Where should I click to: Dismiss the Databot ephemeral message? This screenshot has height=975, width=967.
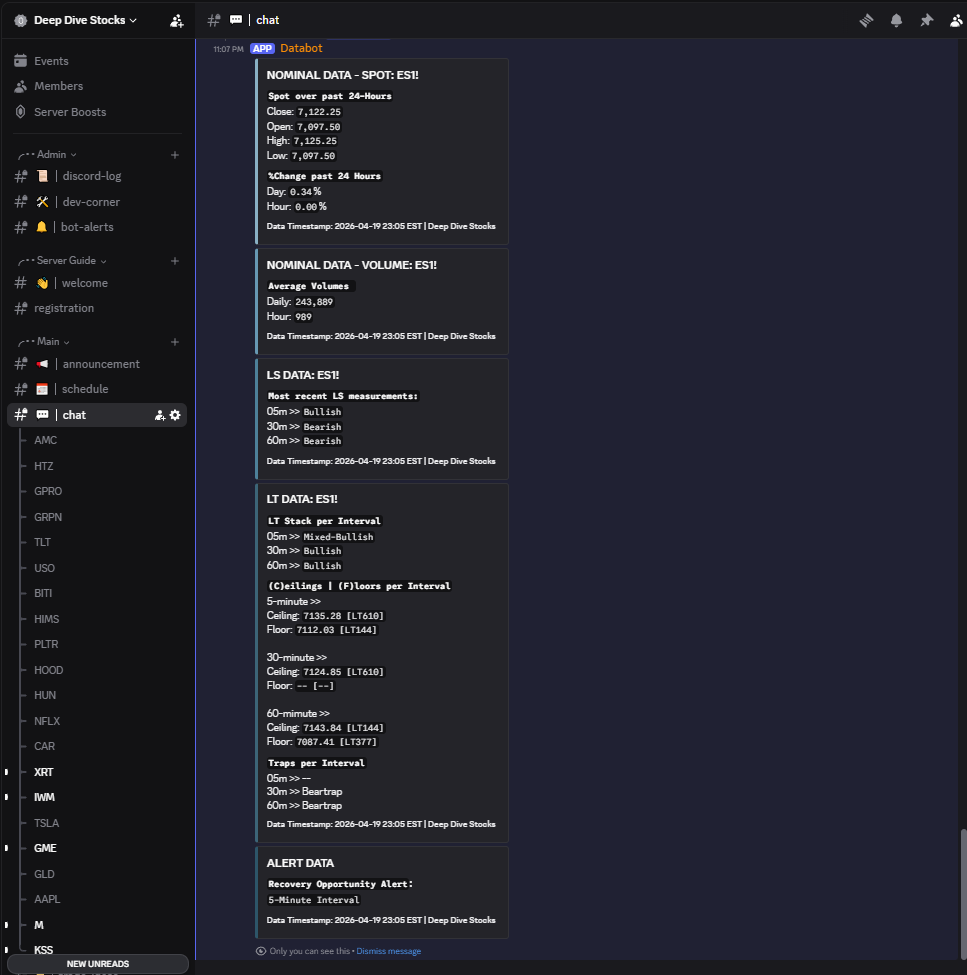pos(388,951)
